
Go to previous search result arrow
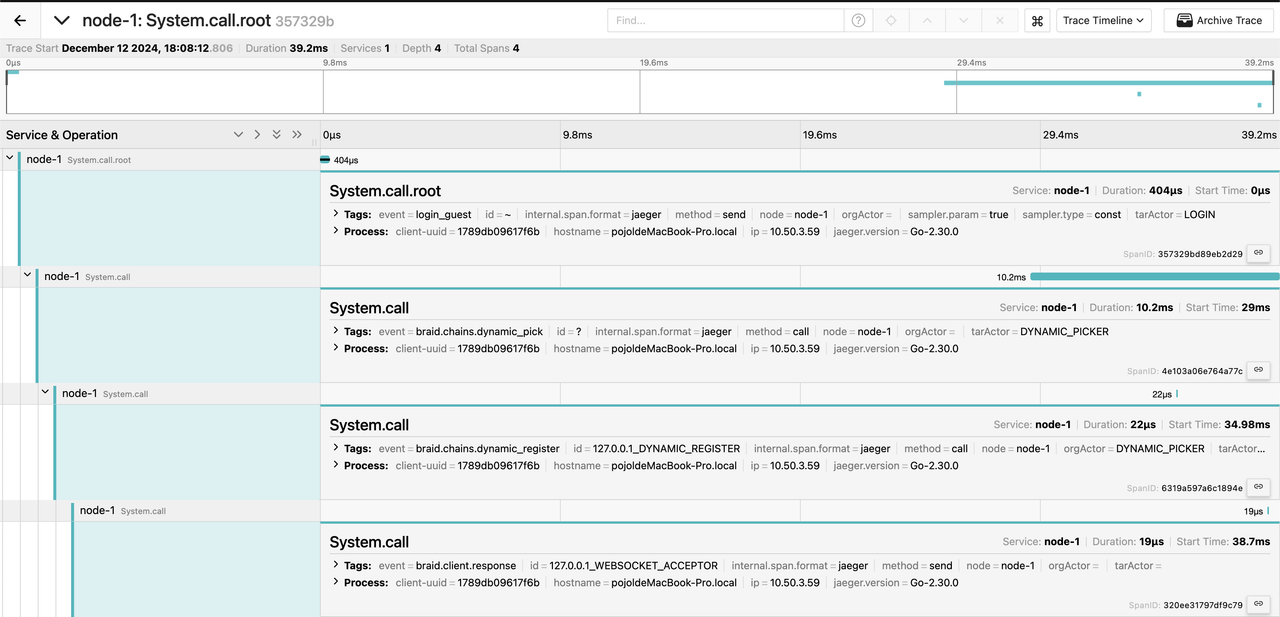tap(927, 20)
